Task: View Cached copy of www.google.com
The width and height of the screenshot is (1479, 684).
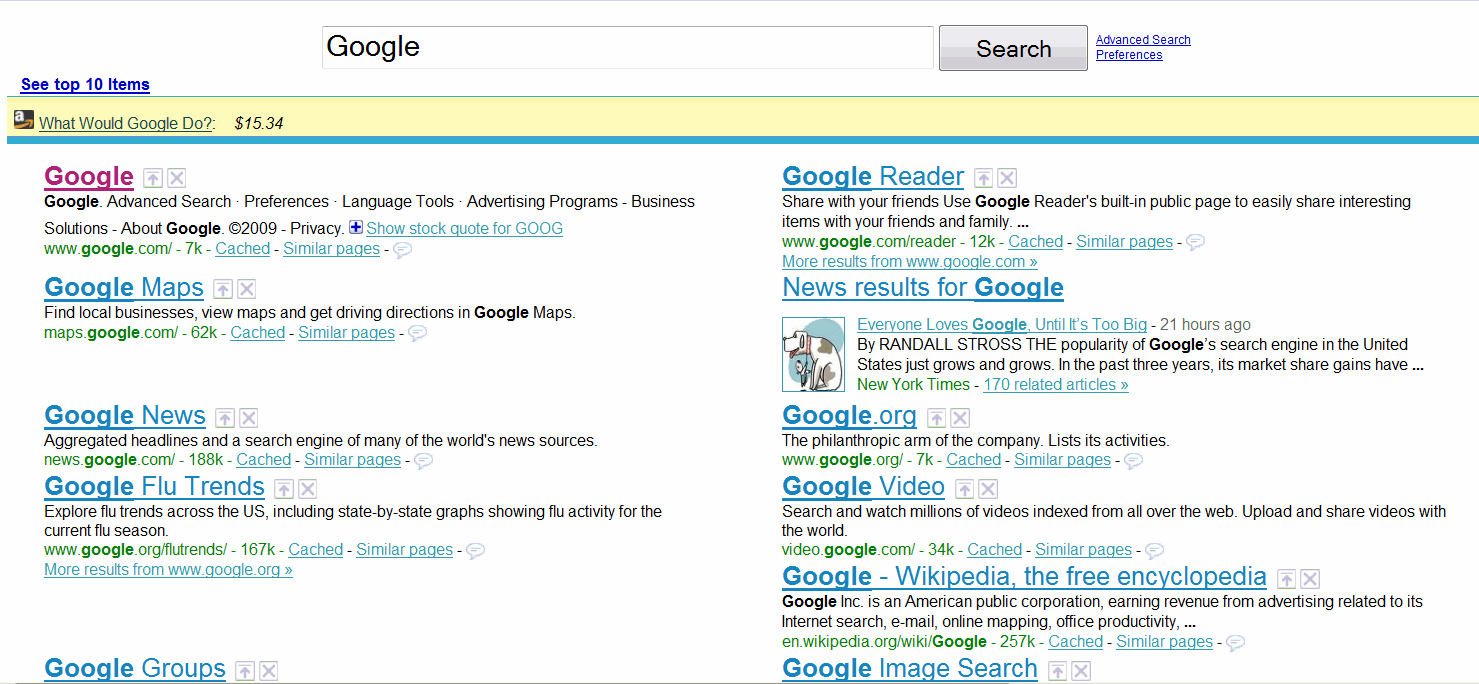Action: click(x=243, y=249)
